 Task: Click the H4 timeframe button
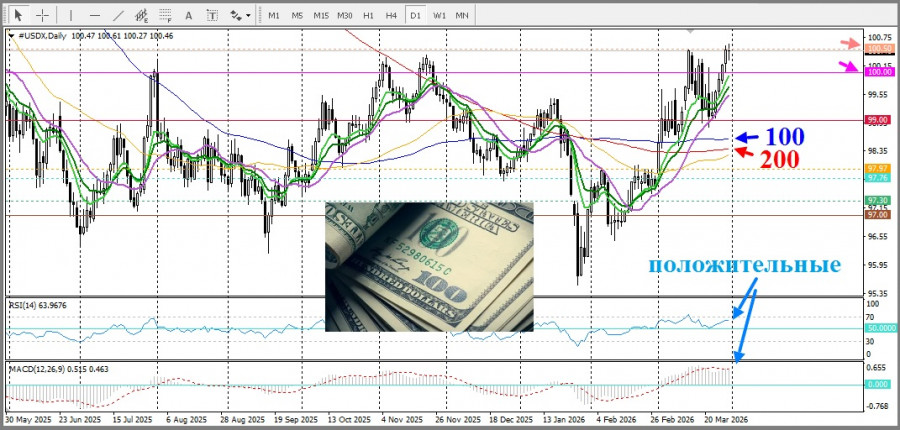point(391,15)
